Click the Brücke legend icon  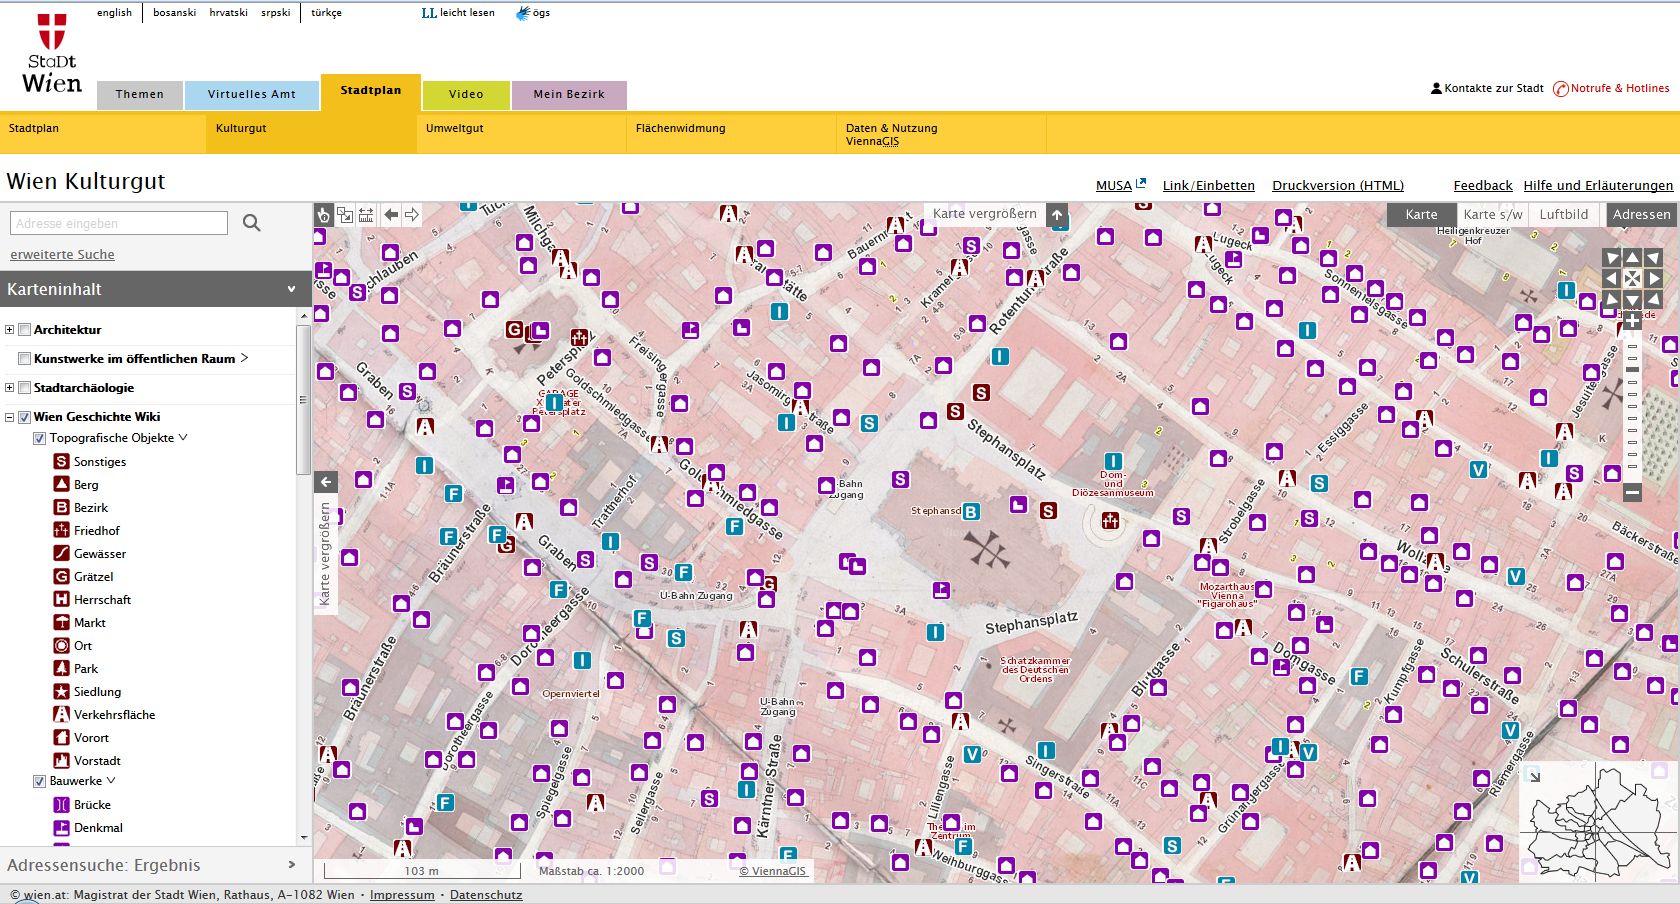click(61, 804)
